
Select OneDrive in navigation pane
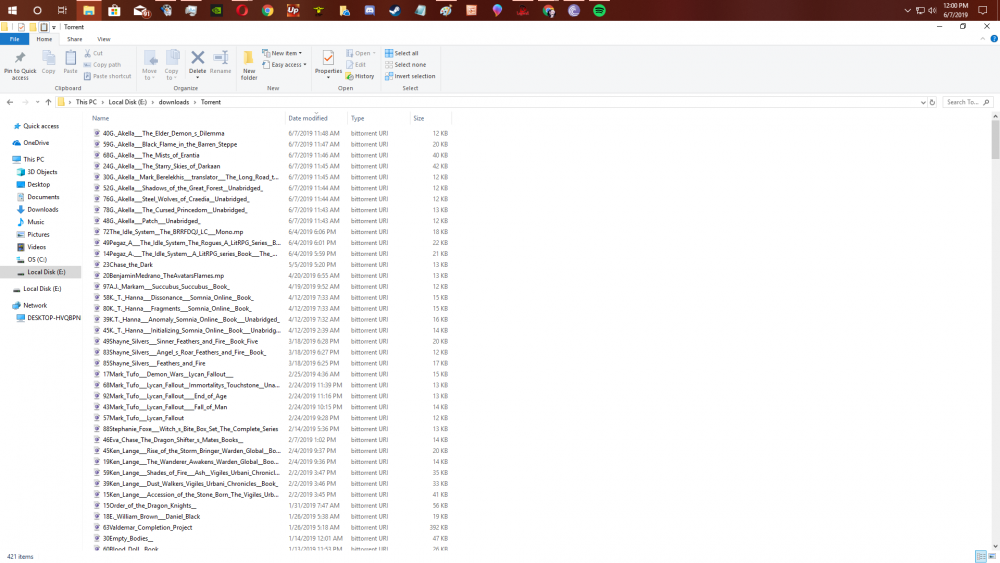pyautogui.click(x=36, y=143)
